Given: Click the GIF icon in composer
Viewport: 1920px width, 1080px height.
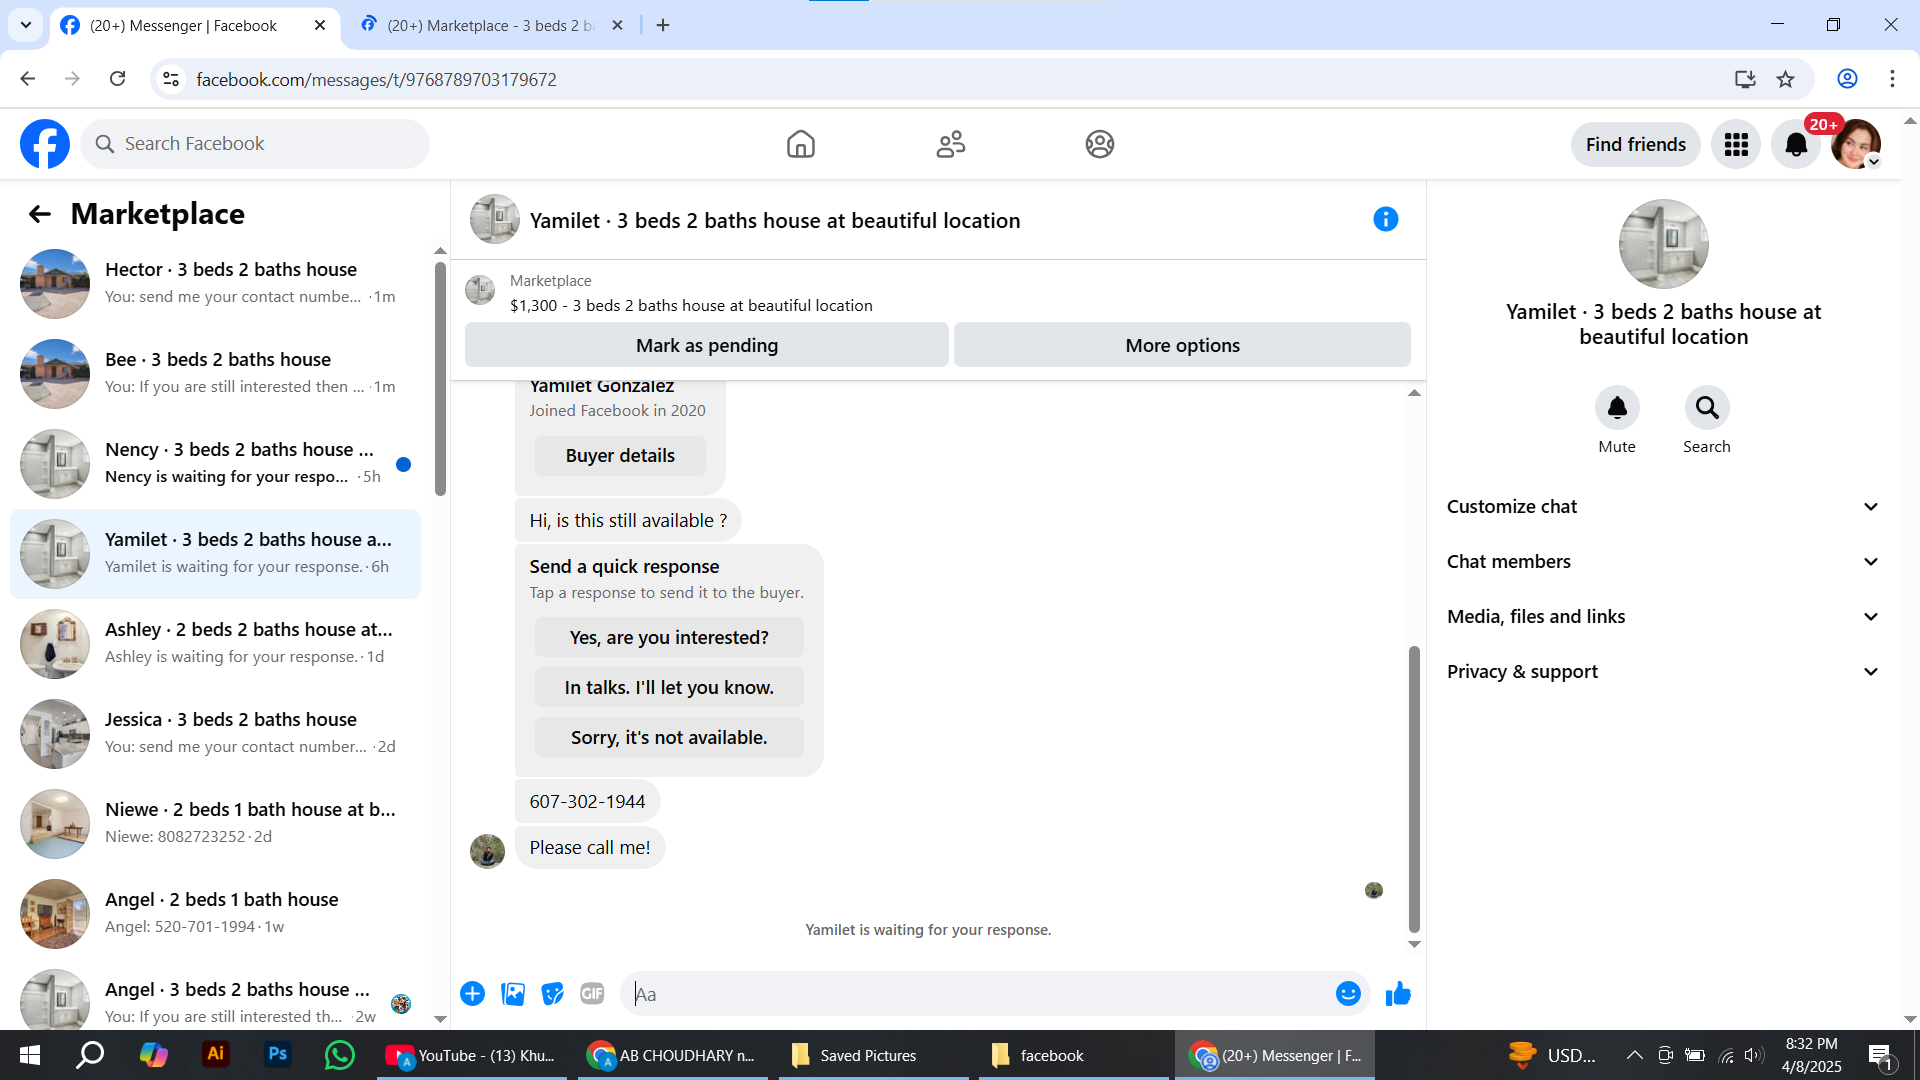Looking at the screenshot, I should (x=592, y=994).
